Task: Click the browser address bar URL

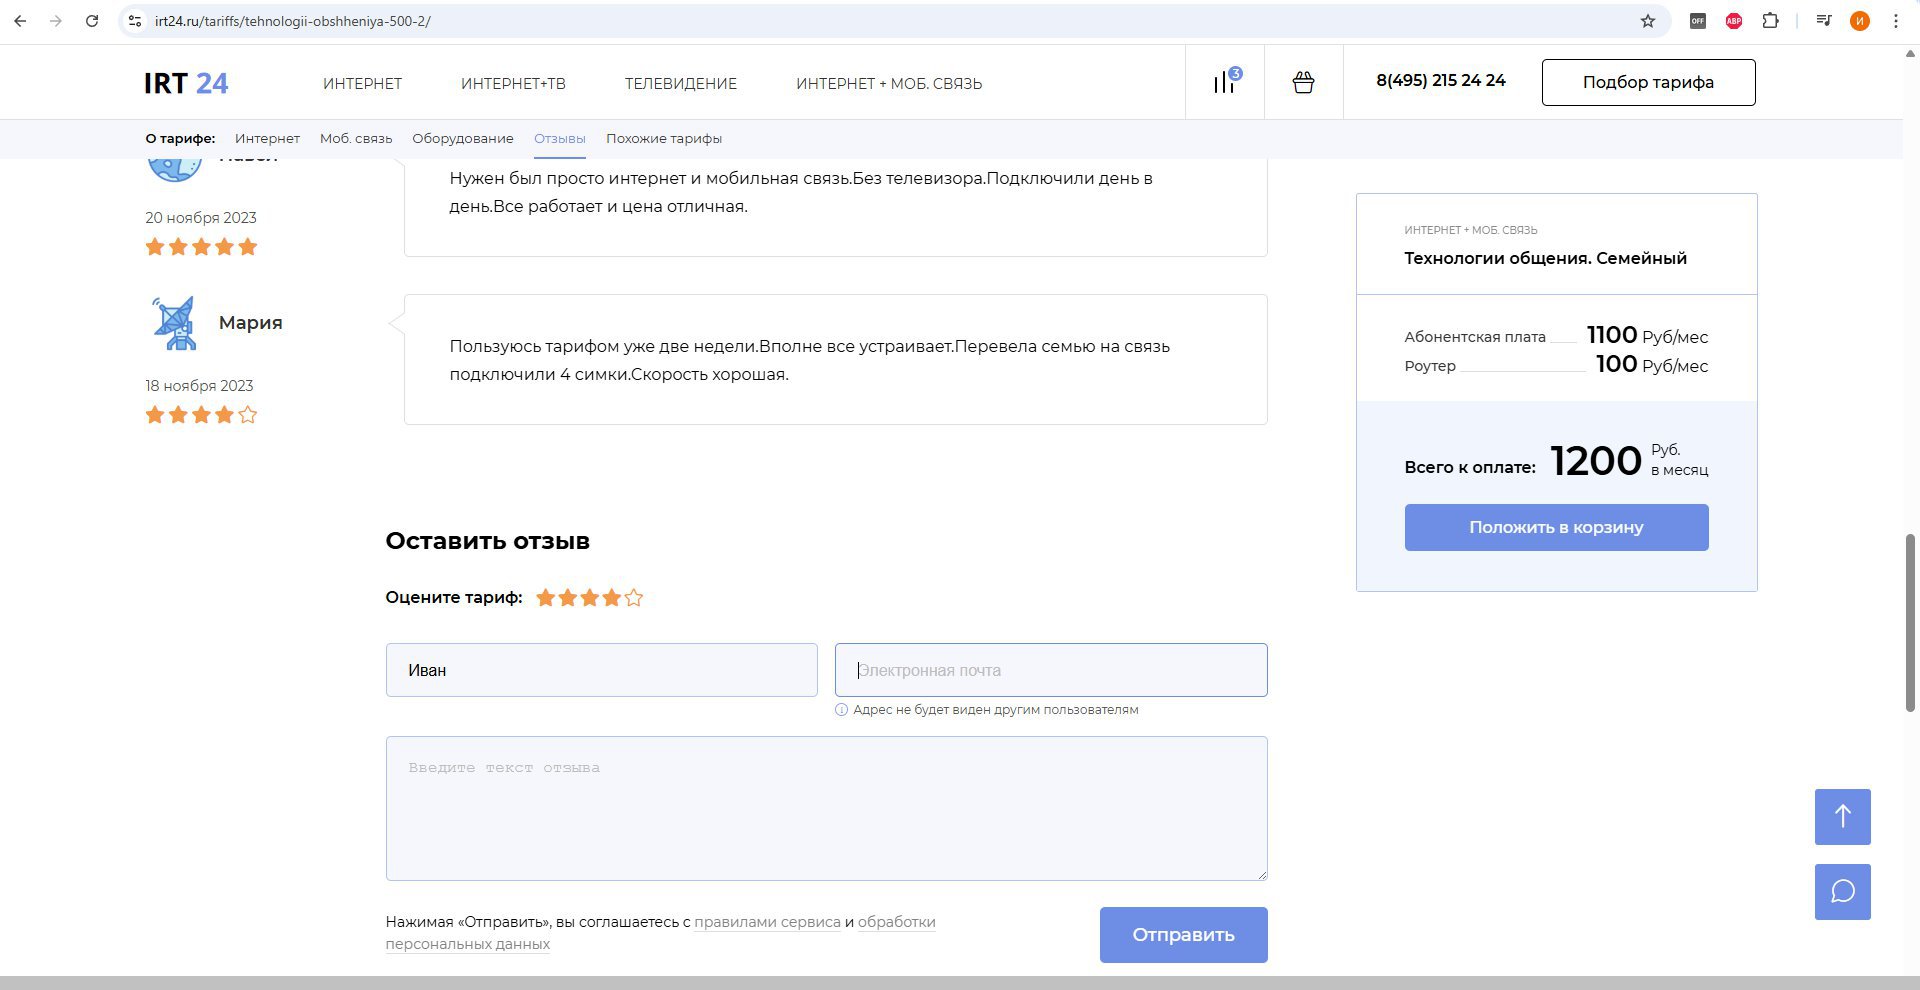Action: pyautogui.click(x=293, y=21)
